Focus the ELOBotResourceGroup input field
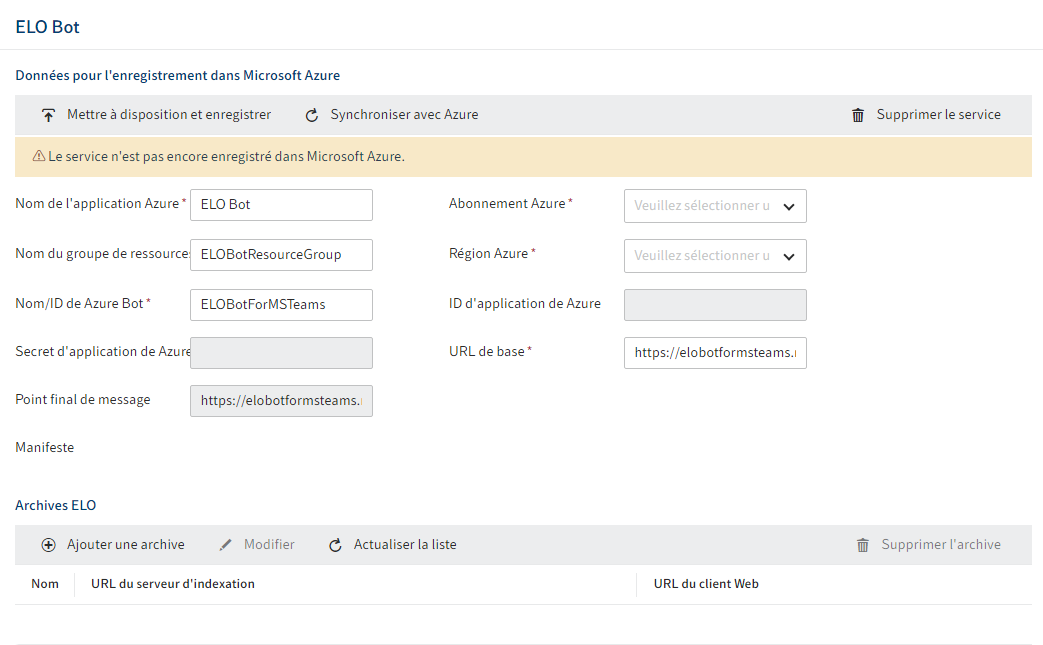 [x=281, y=255]
